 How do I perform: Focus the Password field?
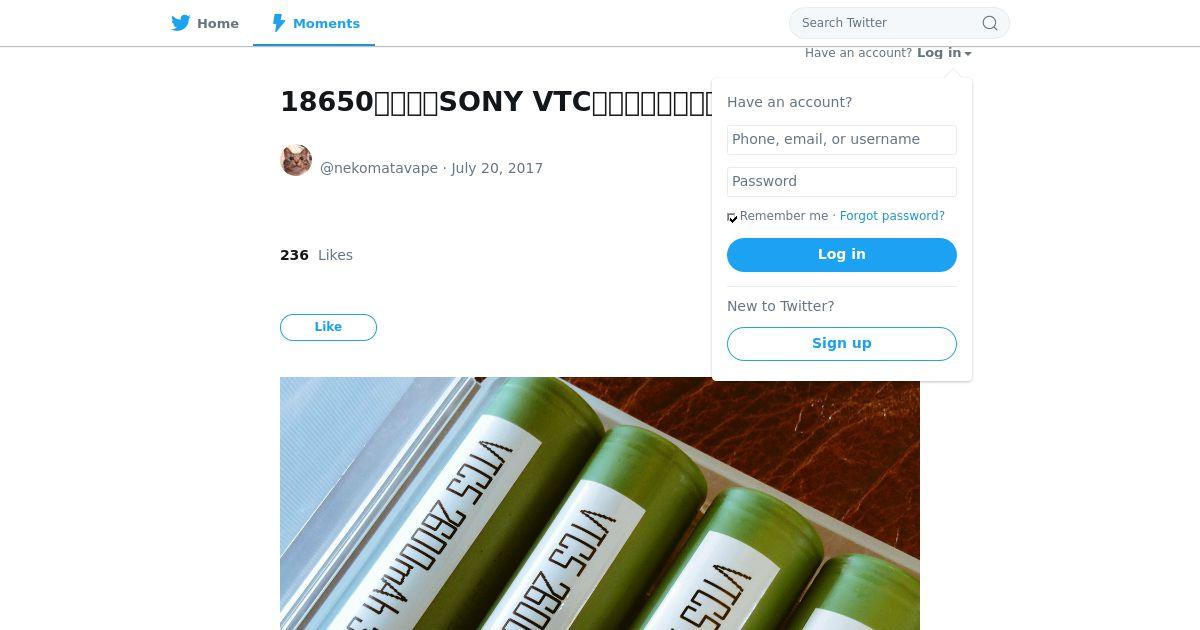842,182
